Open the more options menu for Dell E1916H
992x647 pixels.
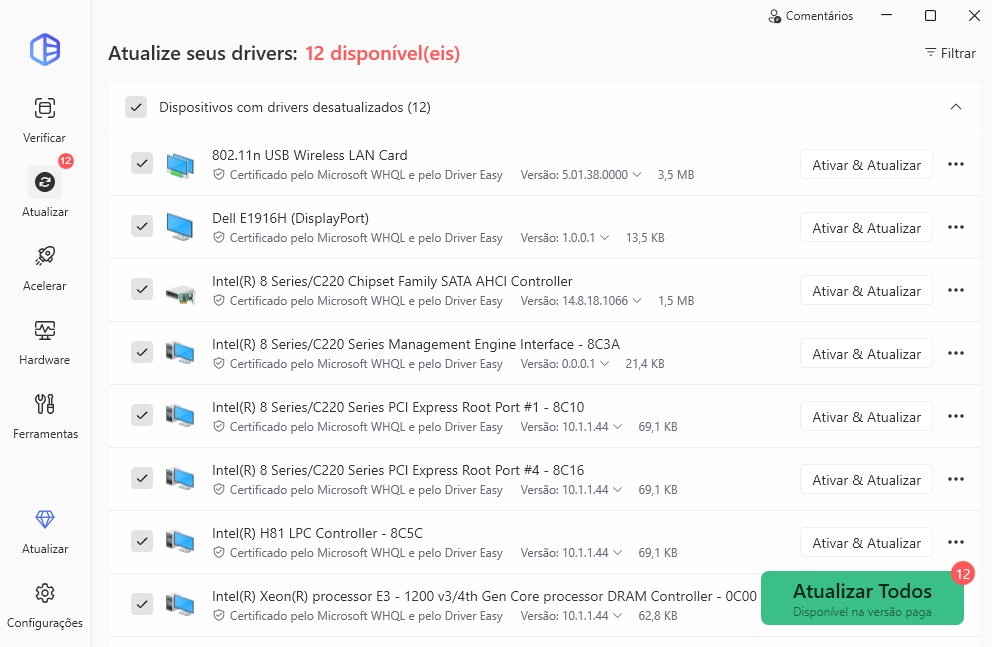click(x=955, y=227)
